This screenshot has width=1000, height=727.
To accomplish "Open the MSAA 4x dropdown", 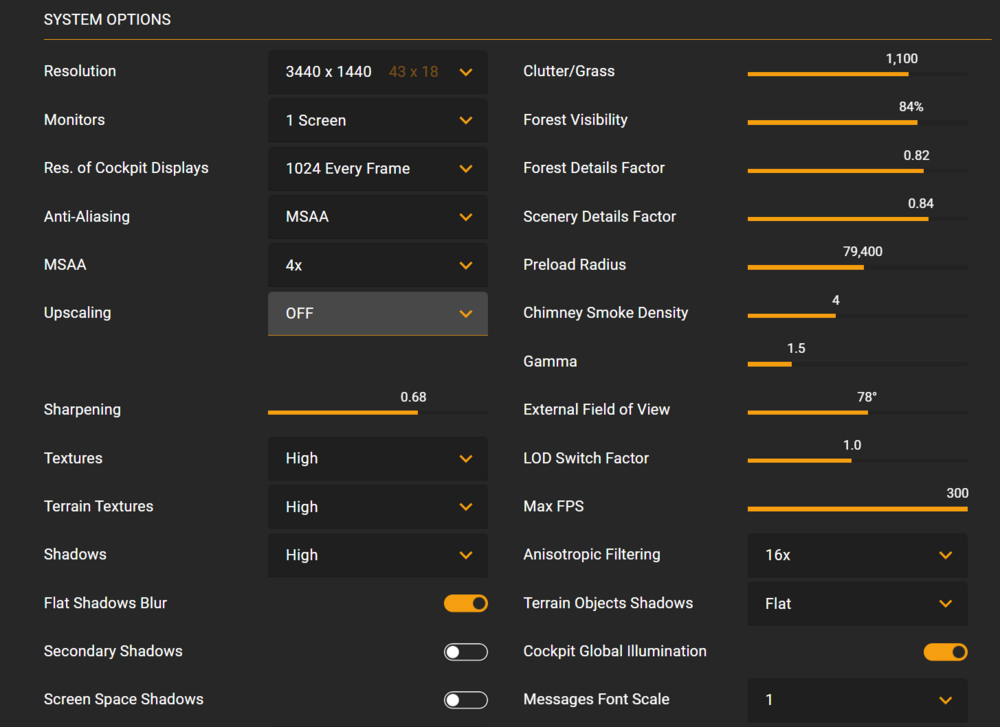I will [377, 265].
